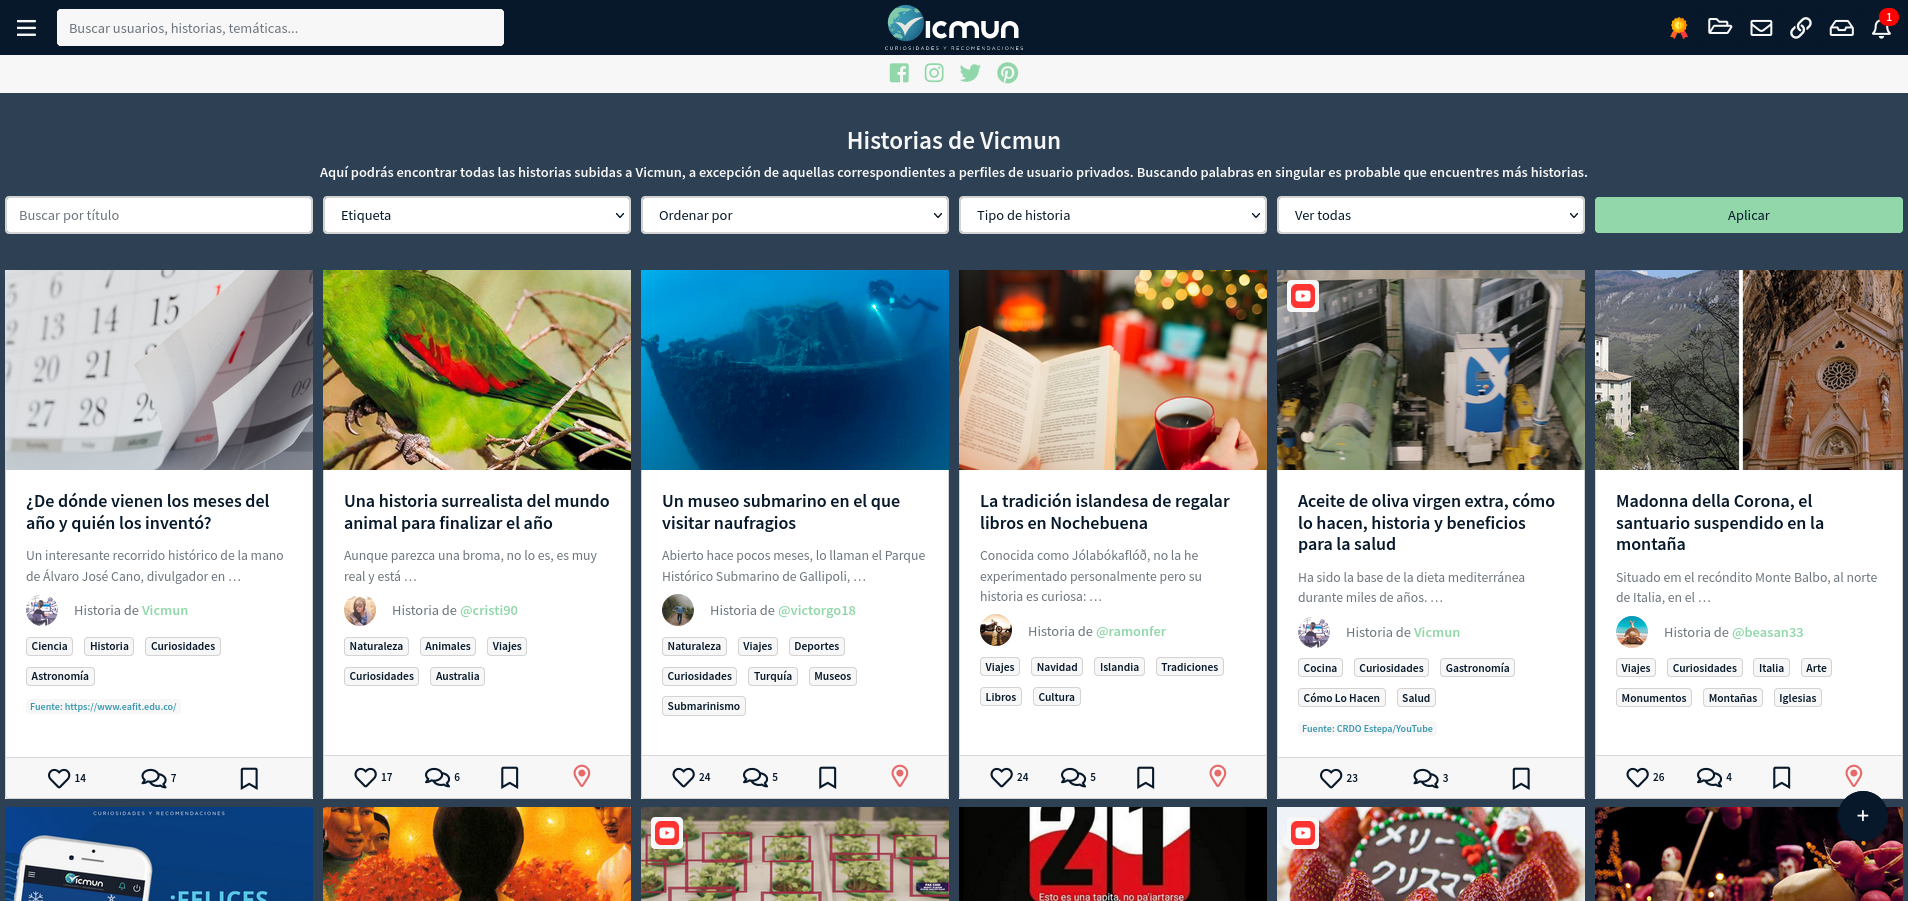Viewport: 1908px width, 901px height.
Task: Open the shipwreck diver story thumbnail
Action: [795, 370]
